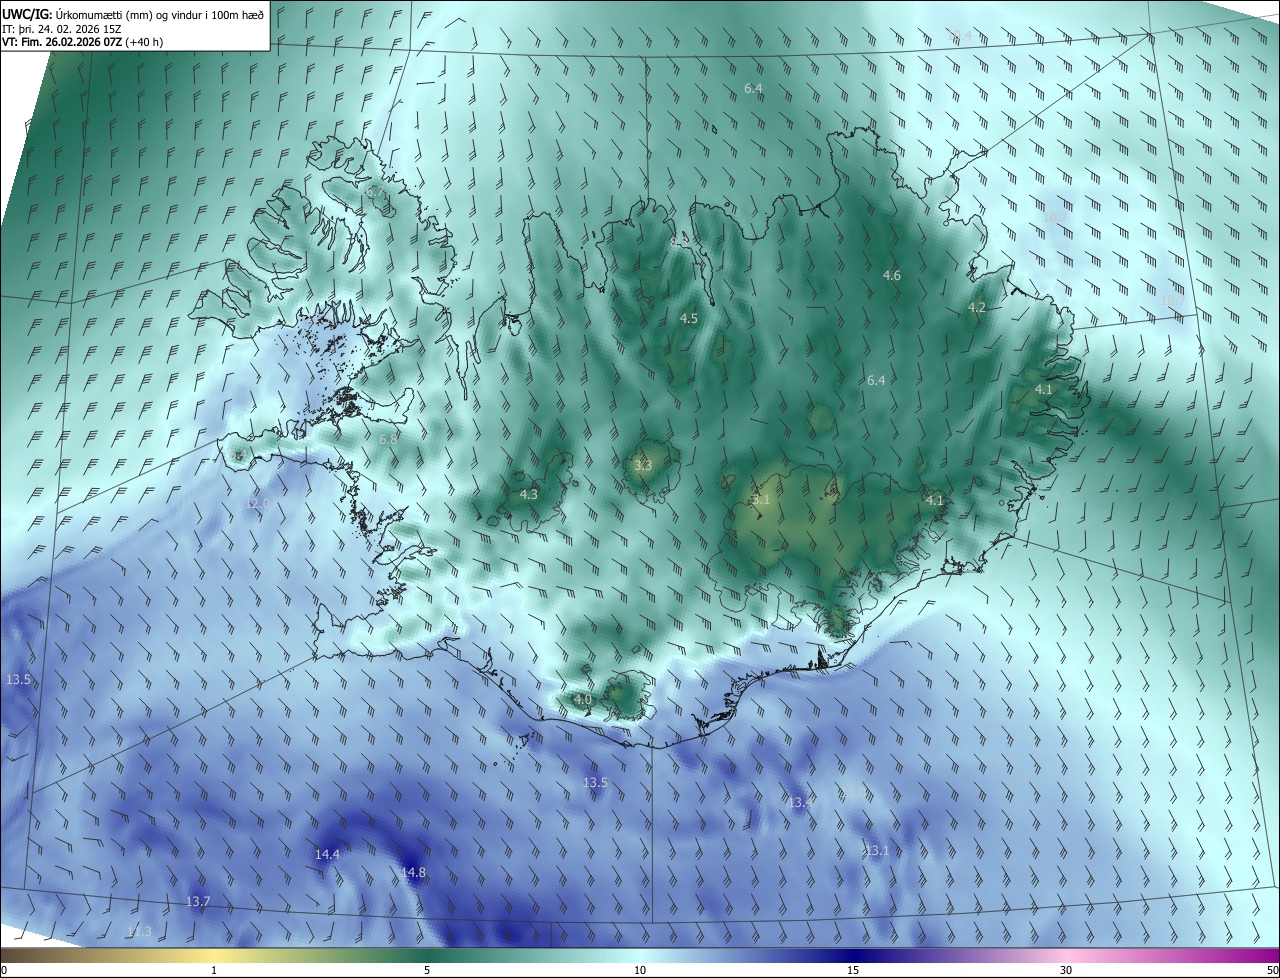Select the initialization time line 'IT: þri. 24. 02. 2026 15Z'
This screenshot has width=1280, height=978.
pyautogui.click(x=64, y=28)
